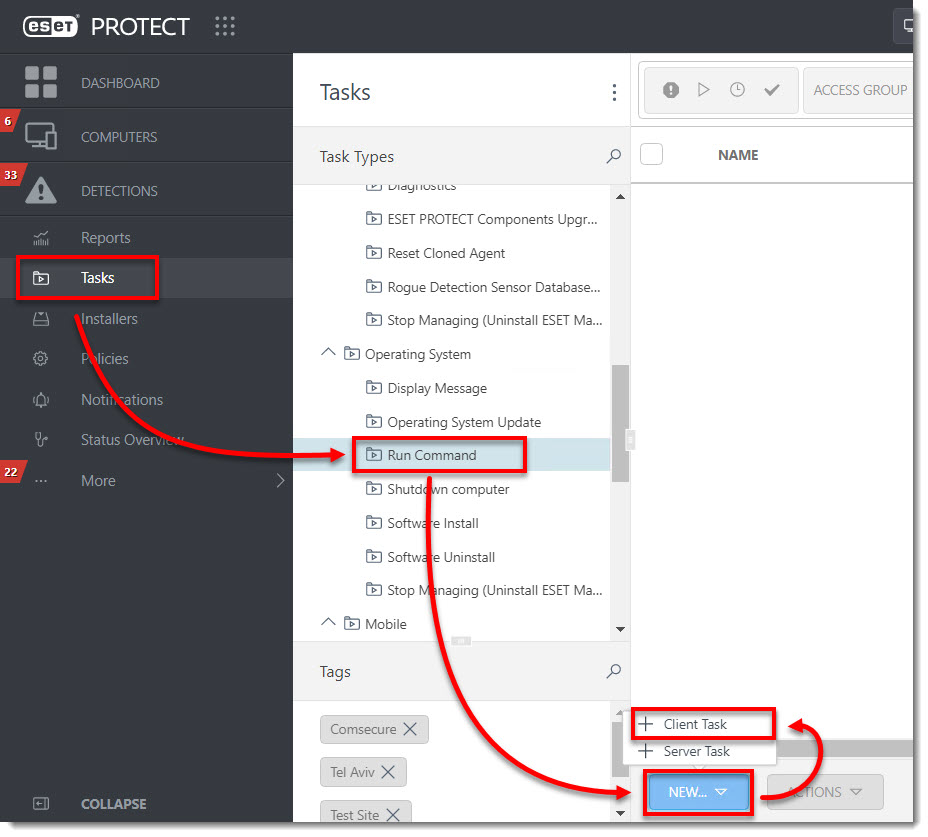Sort by the NAME column header
This screenshot has height=837, width=928.
738,155
